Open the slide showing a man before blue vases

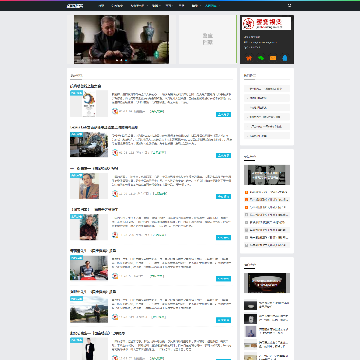(x=121, y=39)
